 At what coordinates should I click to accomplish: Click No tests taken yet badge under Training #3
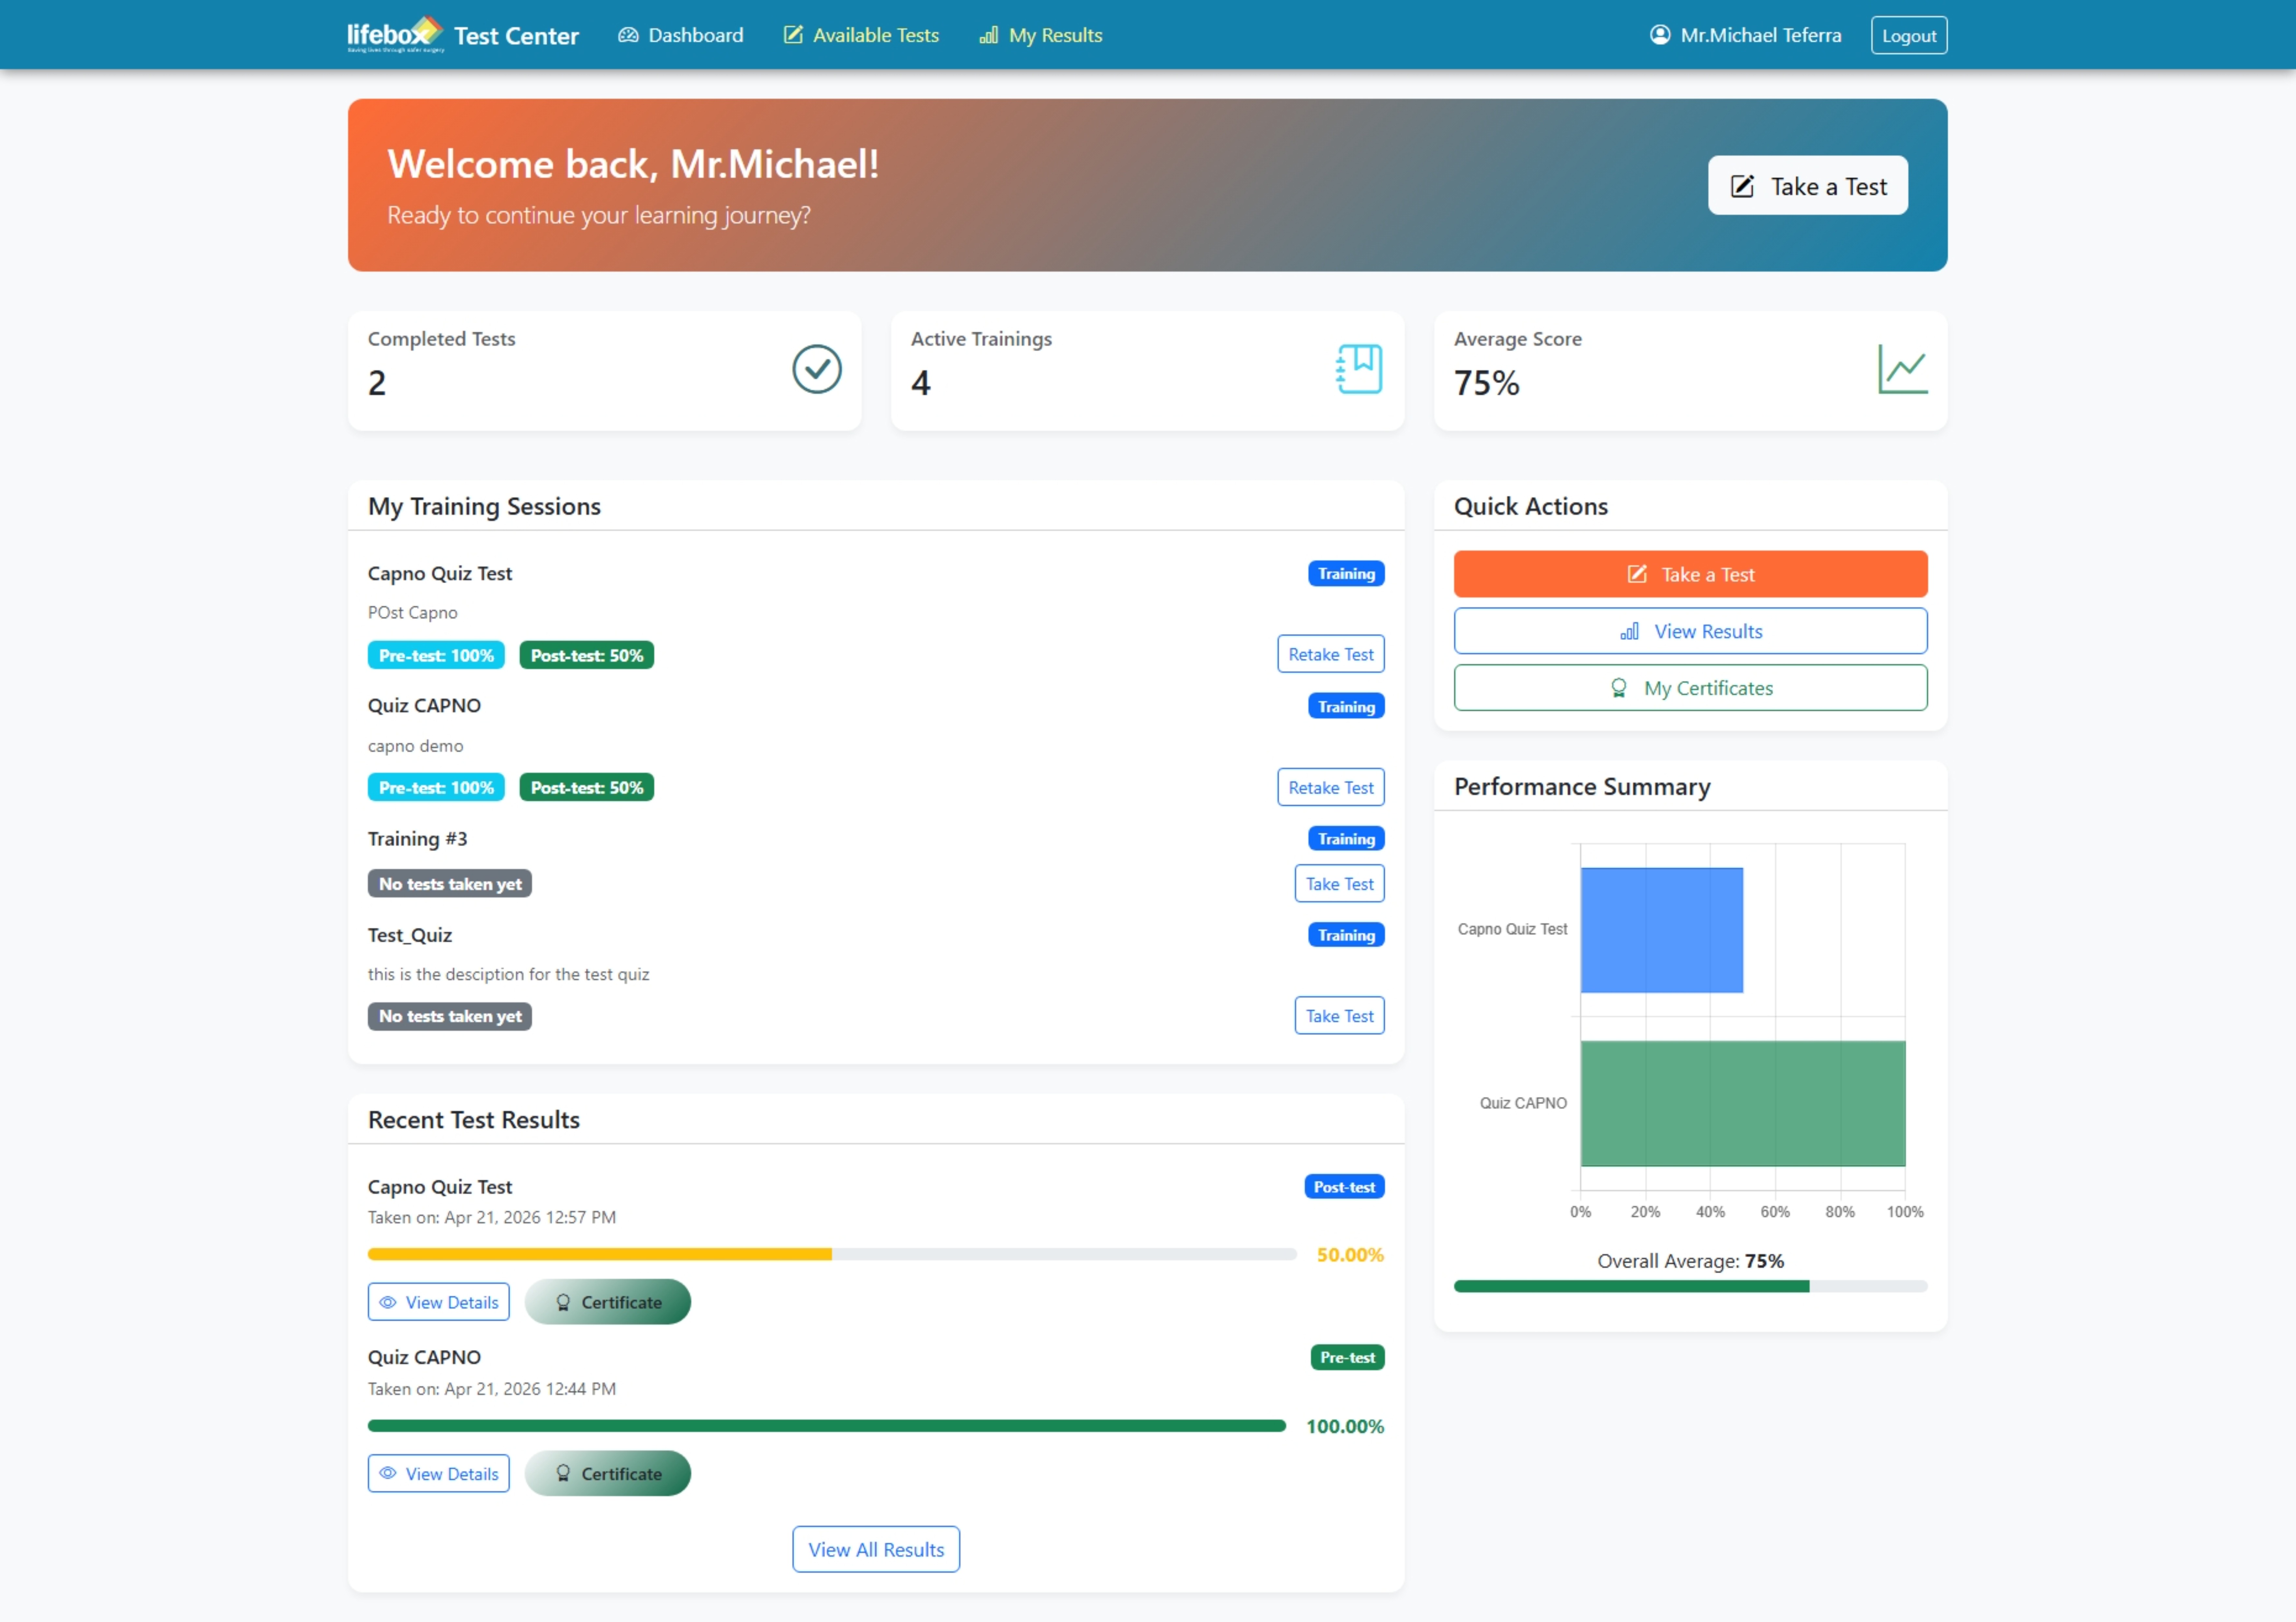[x=450, y=884]
